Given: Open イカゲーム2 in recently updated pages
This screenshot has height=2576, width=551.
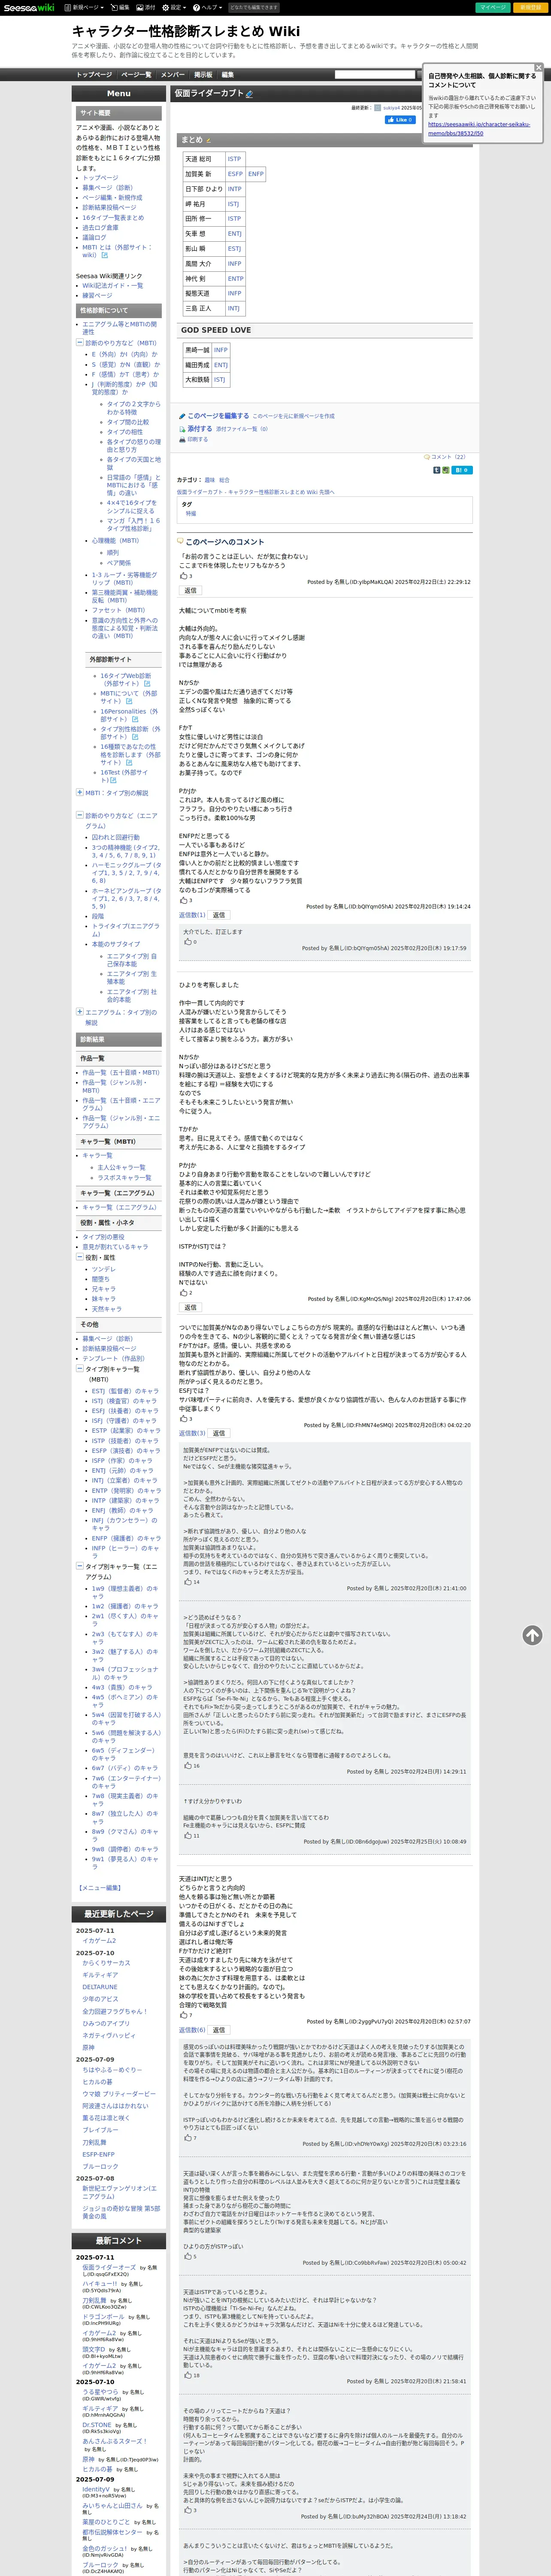Looking at the screenshot, I should coord(99,1940).
